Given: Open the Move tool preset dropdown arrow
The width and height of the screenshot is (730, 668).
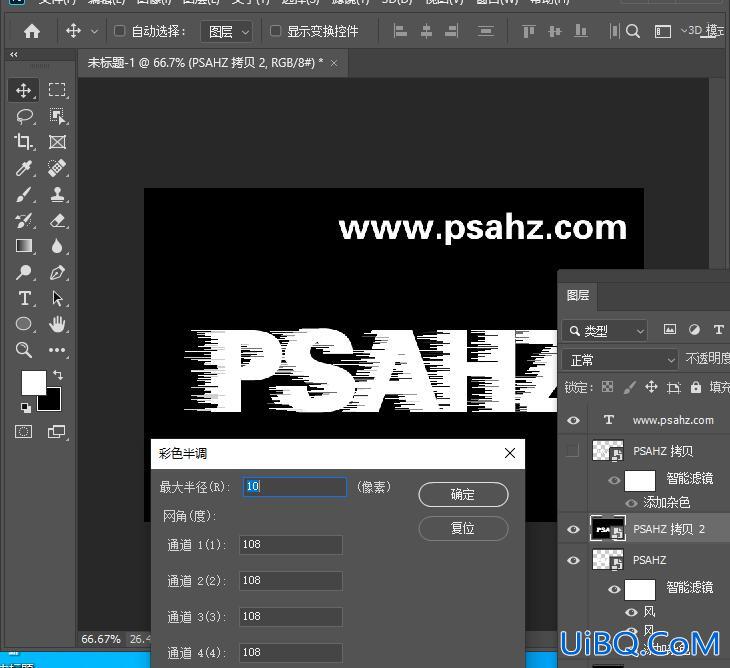Looking at the screenshot, I should click(x=94, y=32).
